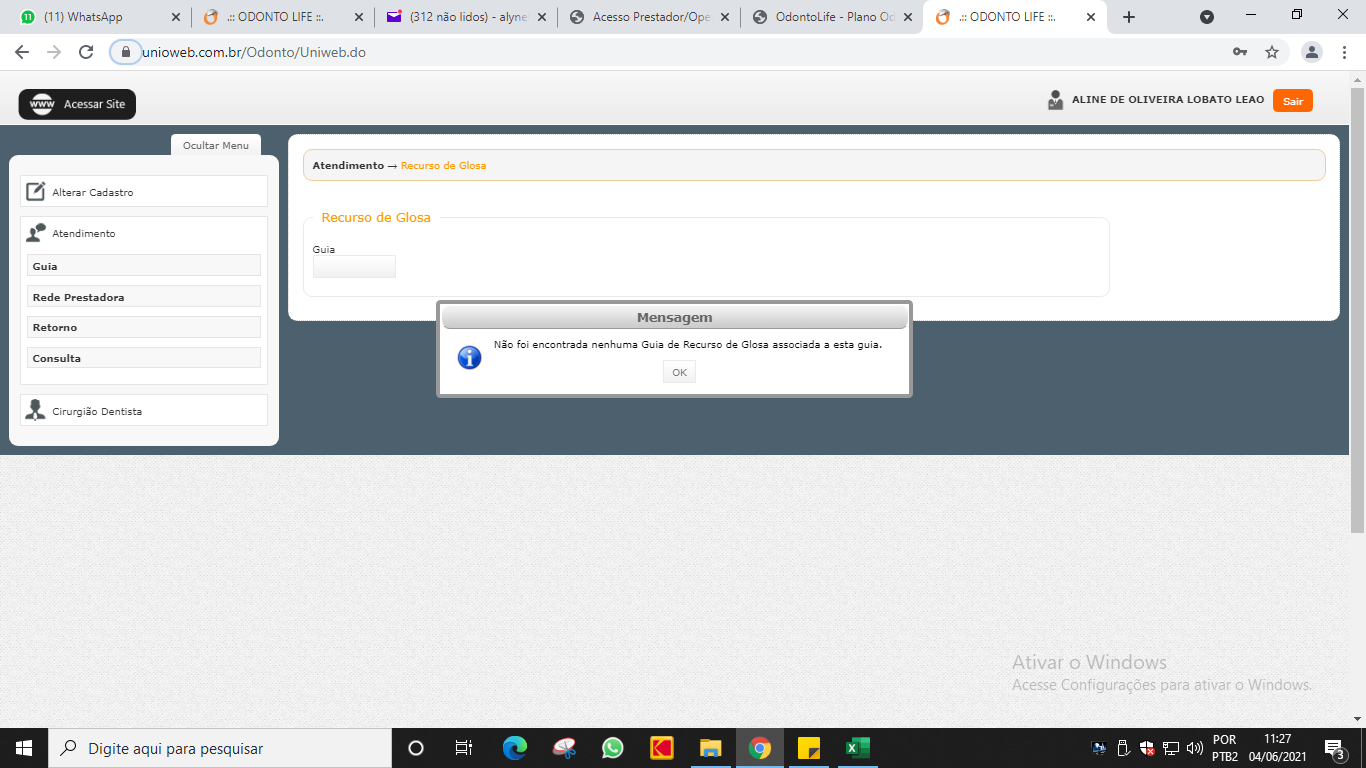Click the safely remove hardware USB icon
The image size is (1366, 768).
[x=1123, y=748]
